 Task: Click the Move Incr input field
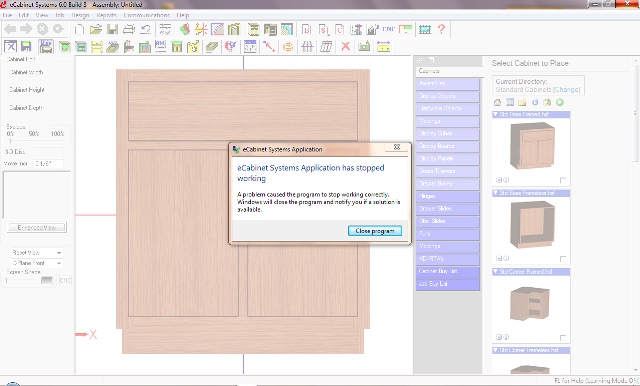coord(49,164)
